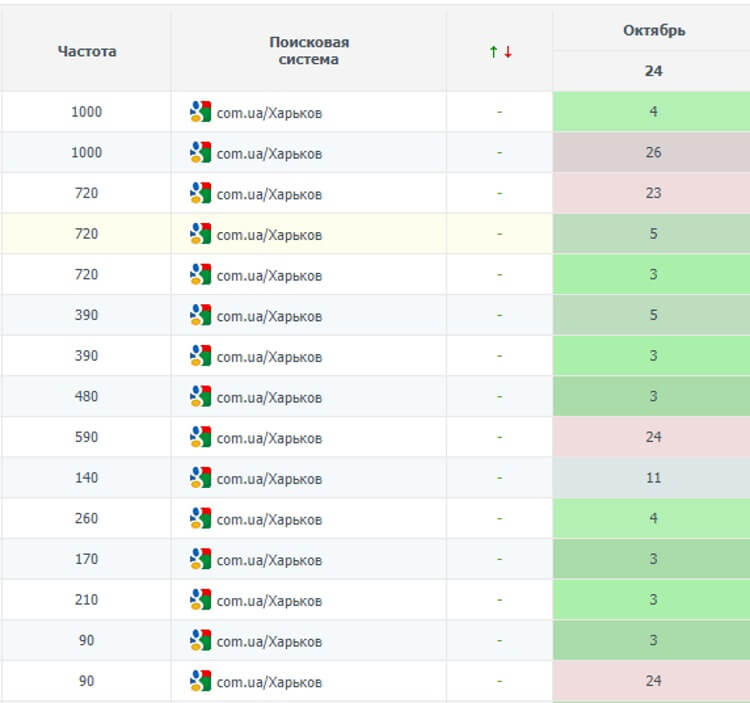Image resolution: width=750 pixels, height=703 pixels.
Task: Click the pink position cell showing 23
Action: (651, 193)
